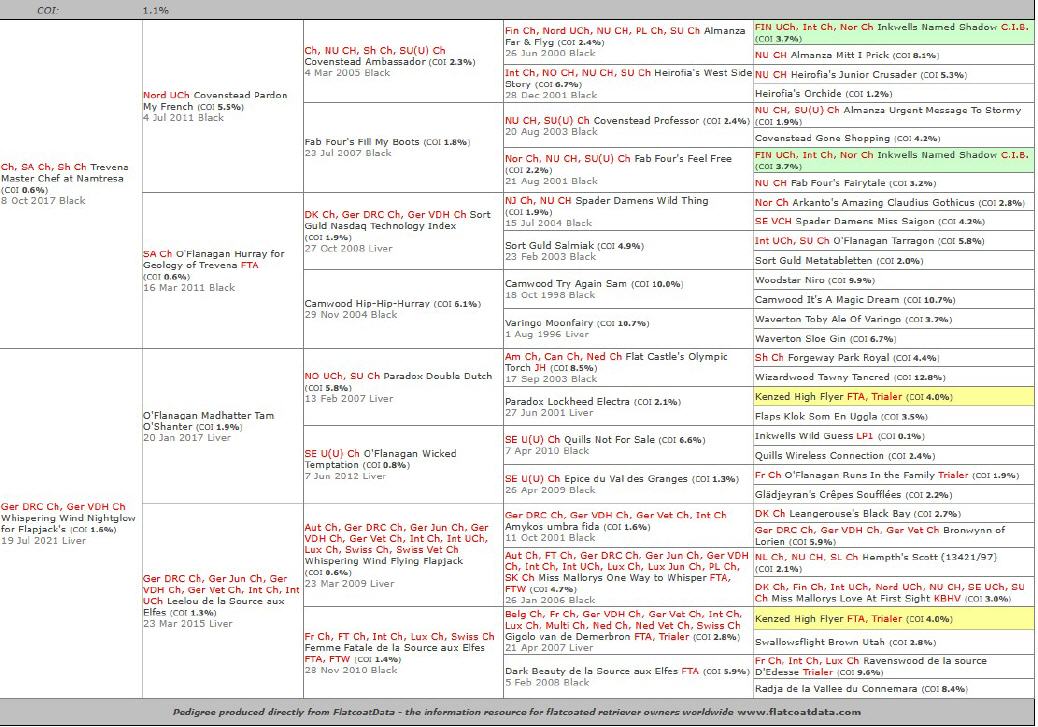The height and width of the screenshot is (727, 1038).
Task: Select O'Flanagan Hurray for Geology of Trevena
Action: click(x=213, y=259)
